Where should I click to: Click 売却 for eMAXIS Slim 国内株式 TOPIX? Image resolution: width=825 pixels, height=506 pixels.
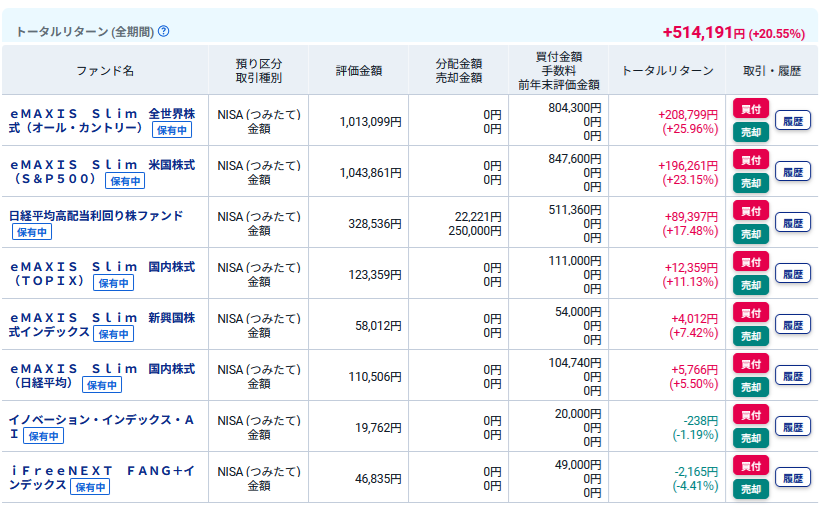(751, 285)
